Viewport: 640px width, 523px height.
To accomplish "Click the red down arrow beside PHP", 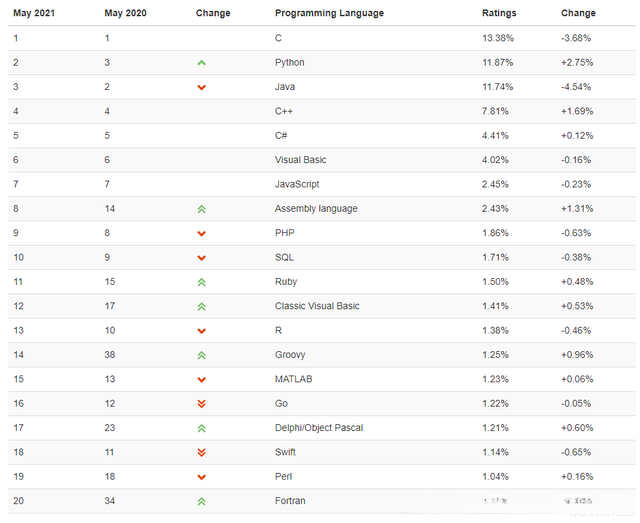I will 202,234.
